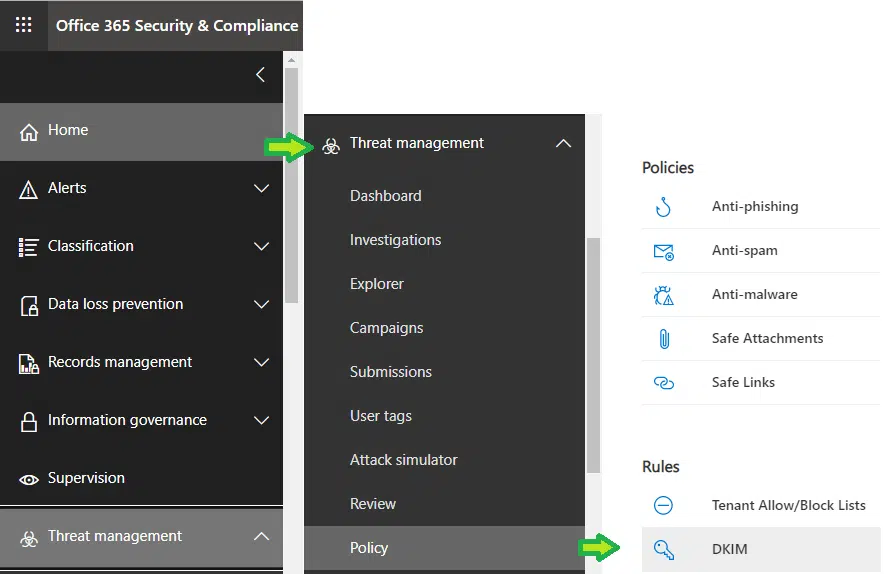This screenshot has width=884, height=574.
Task: Click the submenu vertical scrollbar
Action: coord(593,355)
